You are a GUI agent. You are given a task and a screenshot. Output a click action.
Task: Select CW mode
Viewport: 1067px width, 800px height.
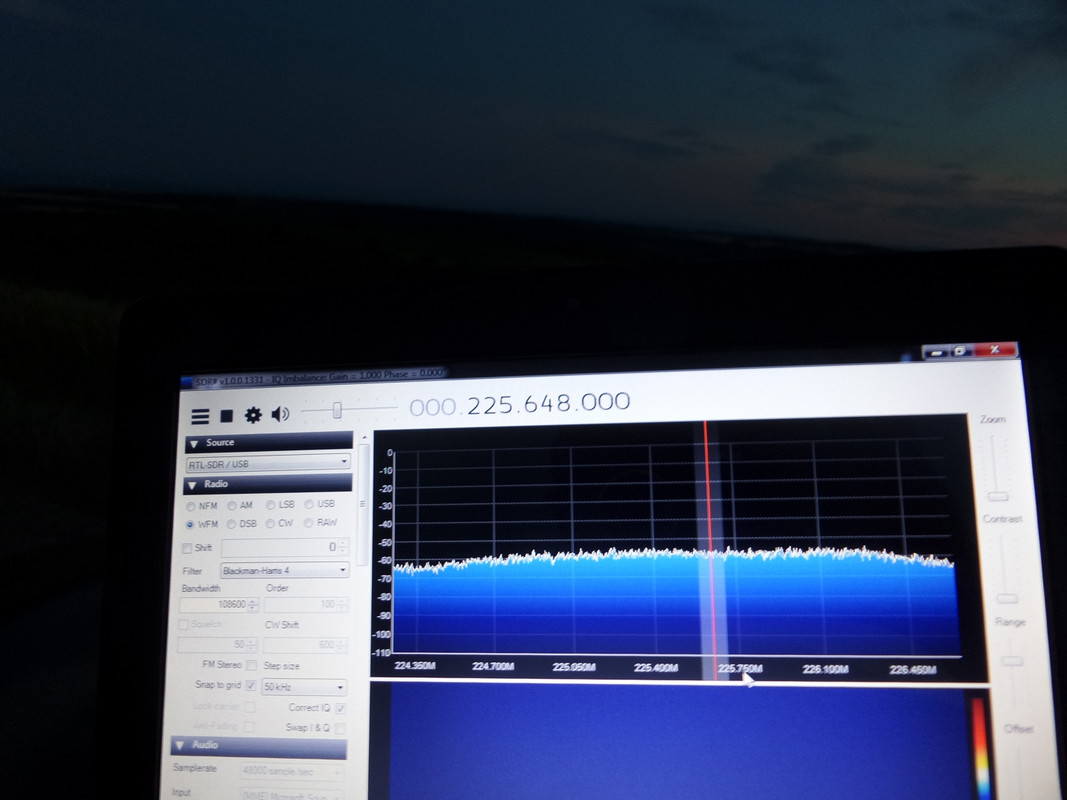[x=270, y=523]
